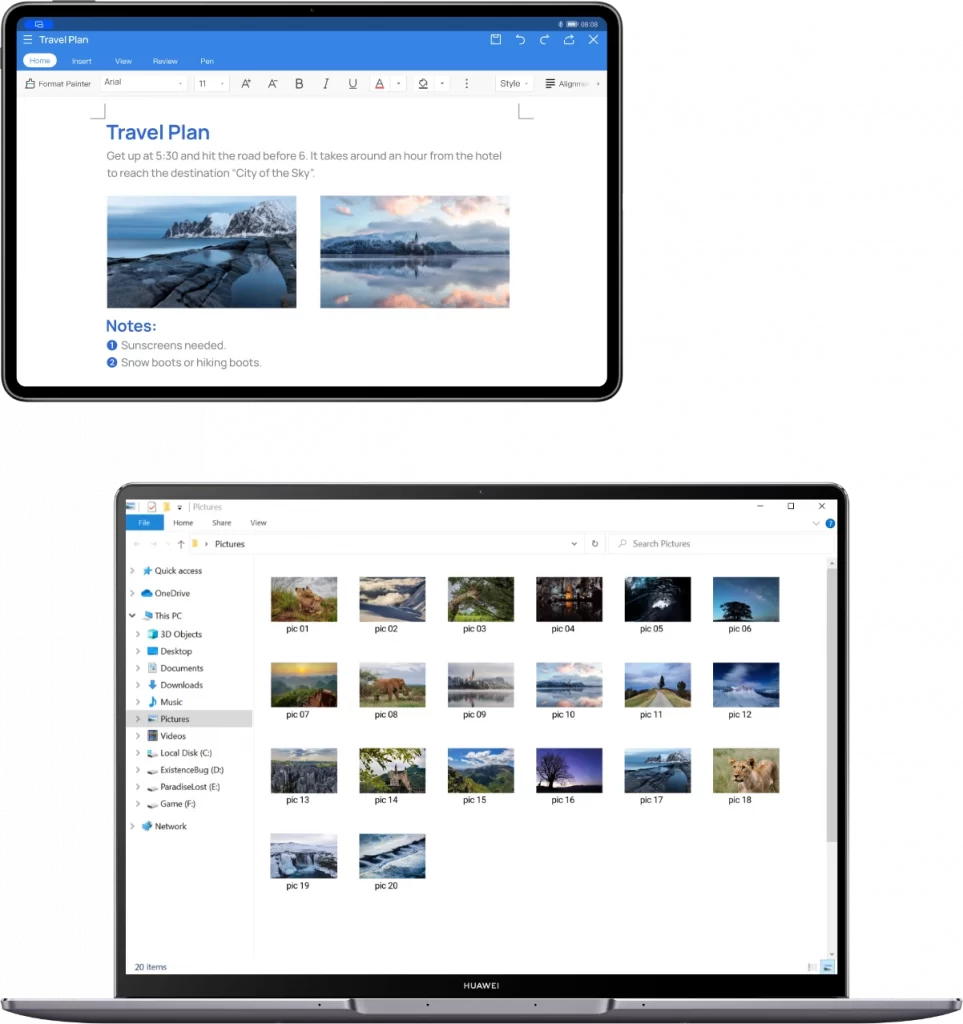Switch to the Insert tab
This screenshot has height=1024, width=963.
pos(82,61)
